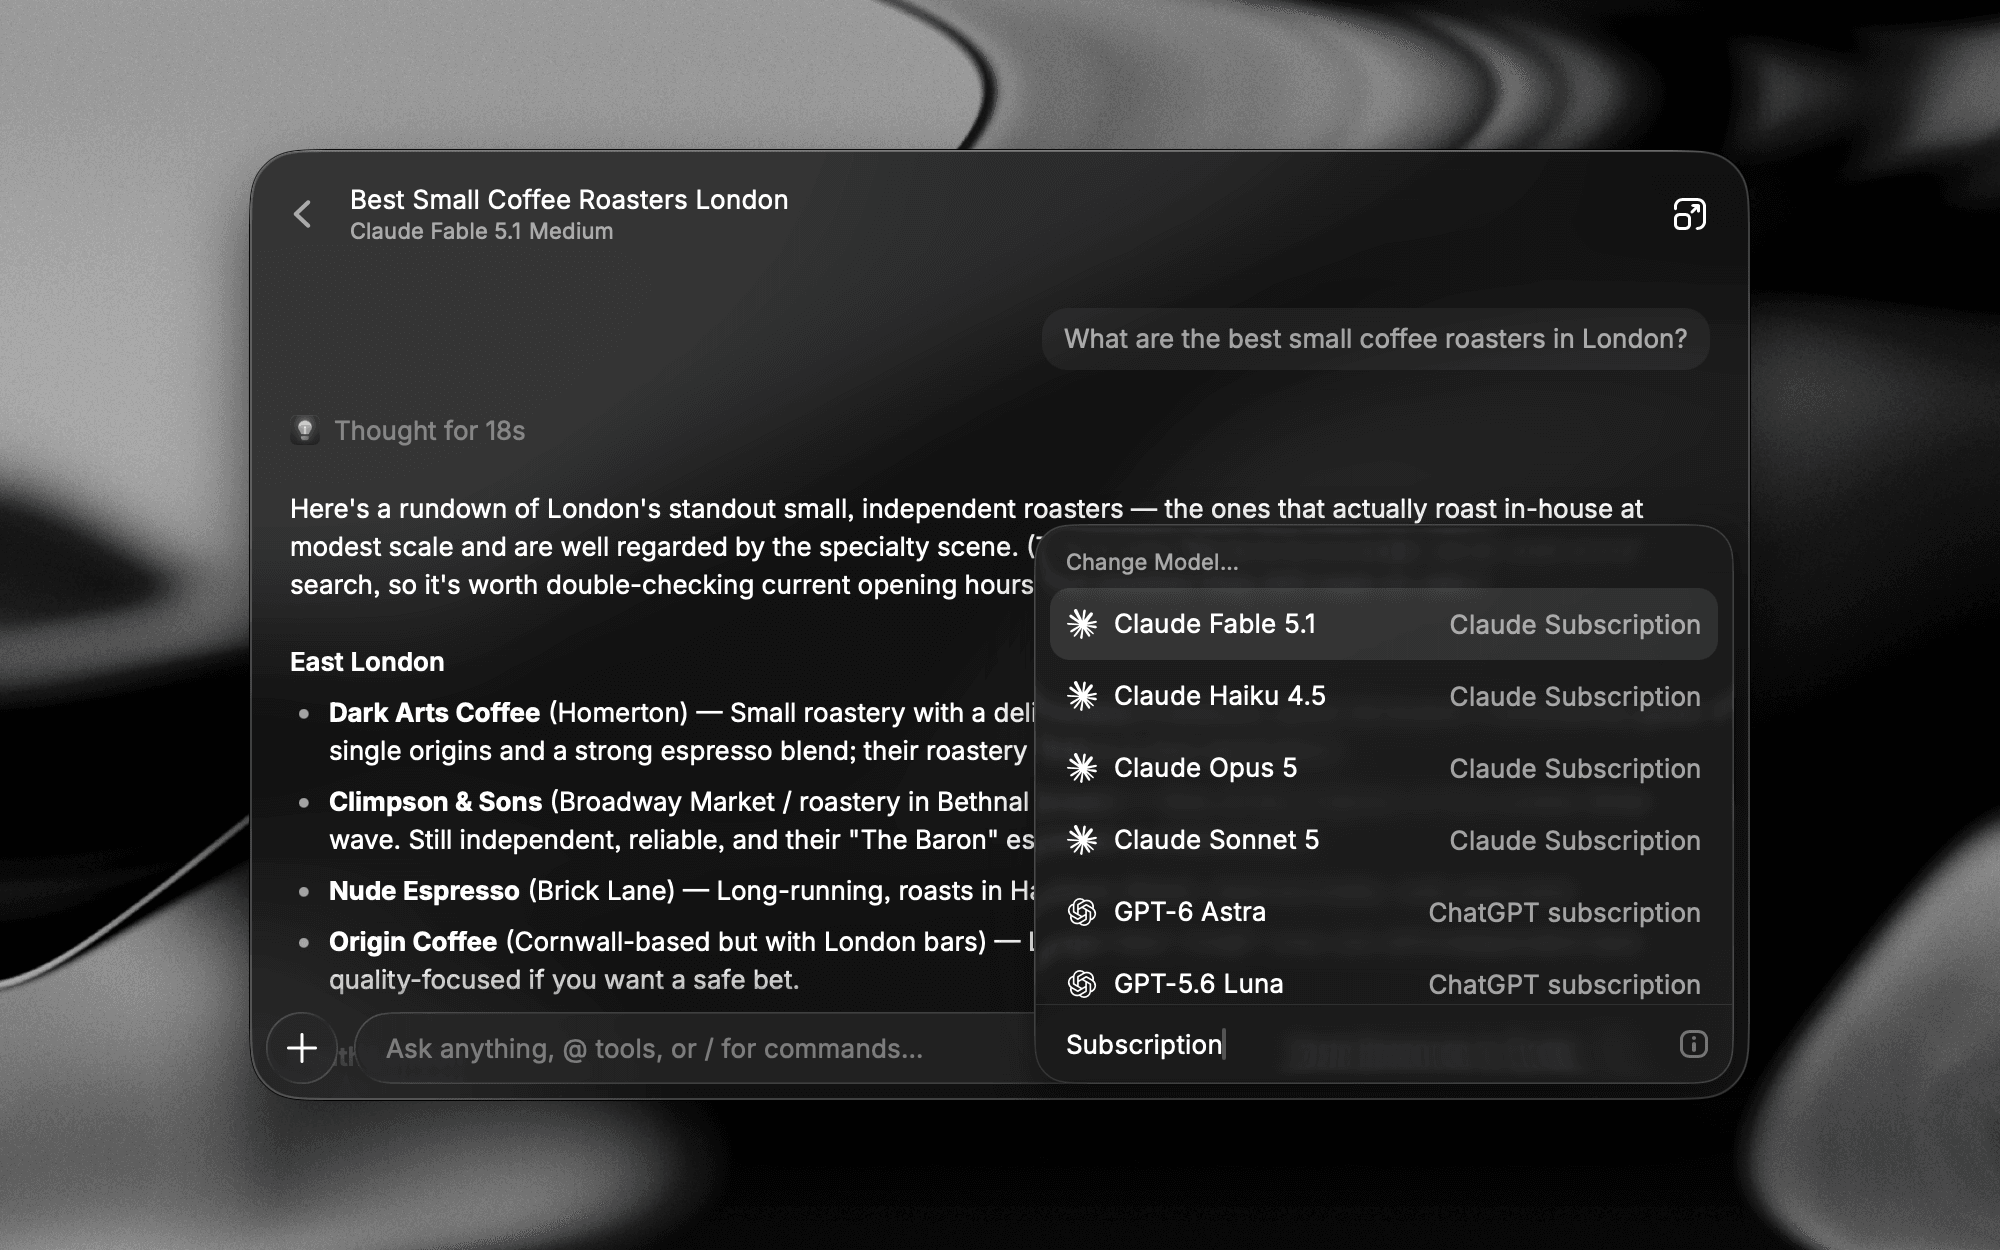Click ChatGPT subscription label beside GPT-6 Astra

1564,912
